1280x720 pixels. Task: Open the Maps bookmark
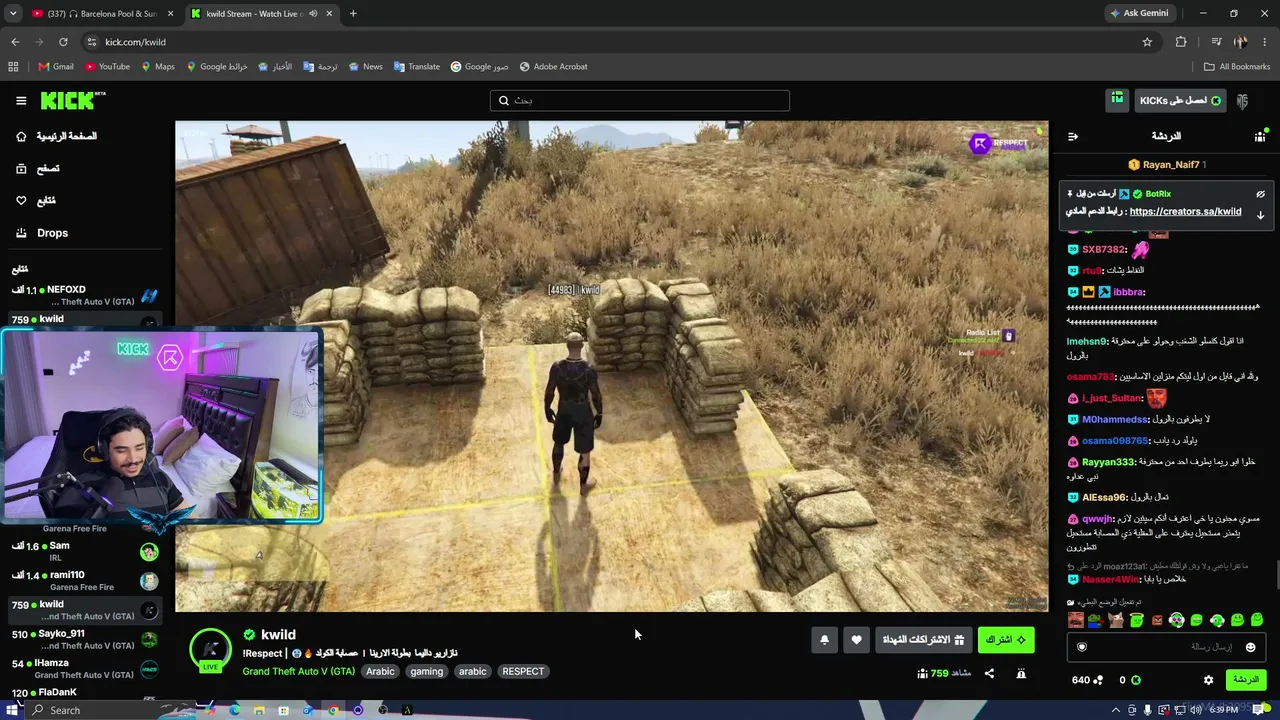click(158, 67)
